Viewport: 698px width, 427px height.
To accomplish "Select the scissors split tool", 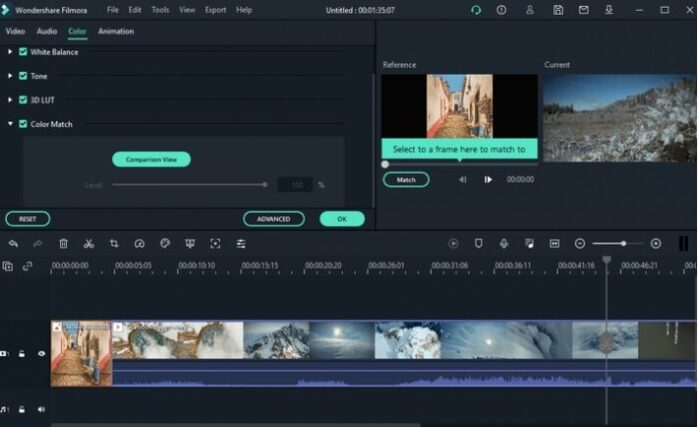I will pos(88,243).
